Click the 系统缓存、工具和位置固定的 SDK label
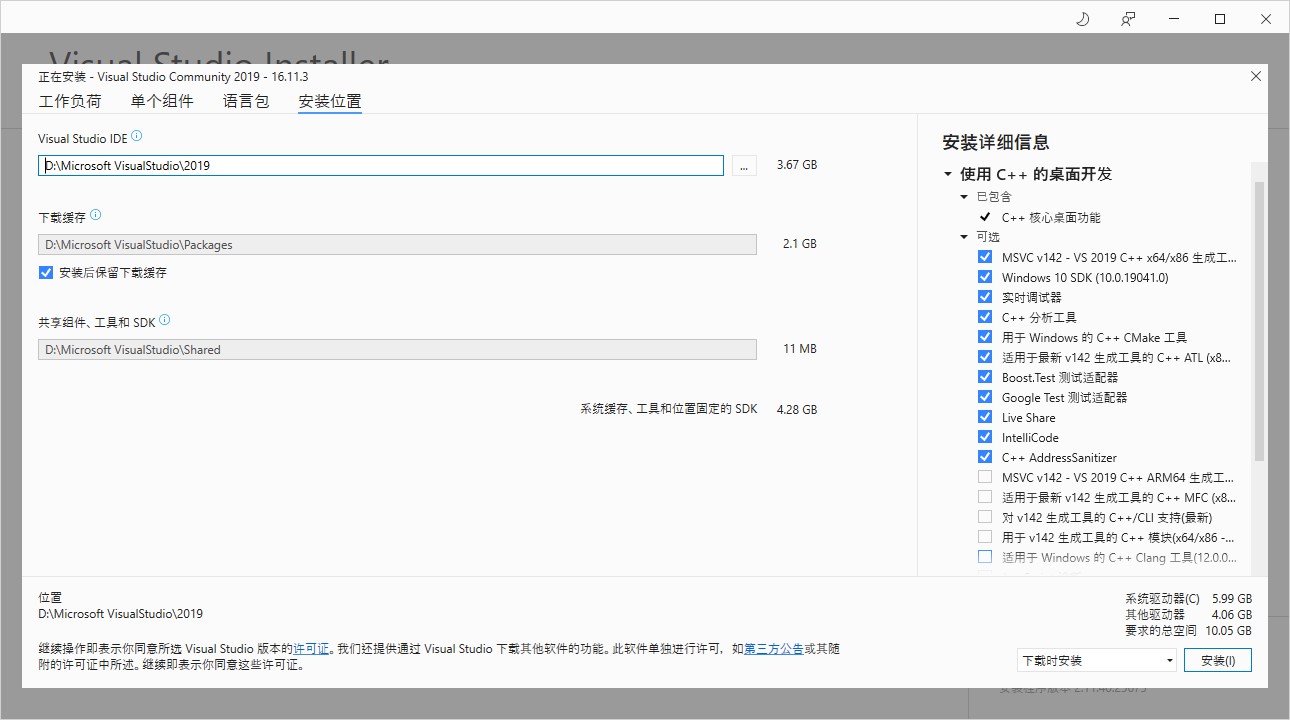1290x720 pixels. (669, 409)
